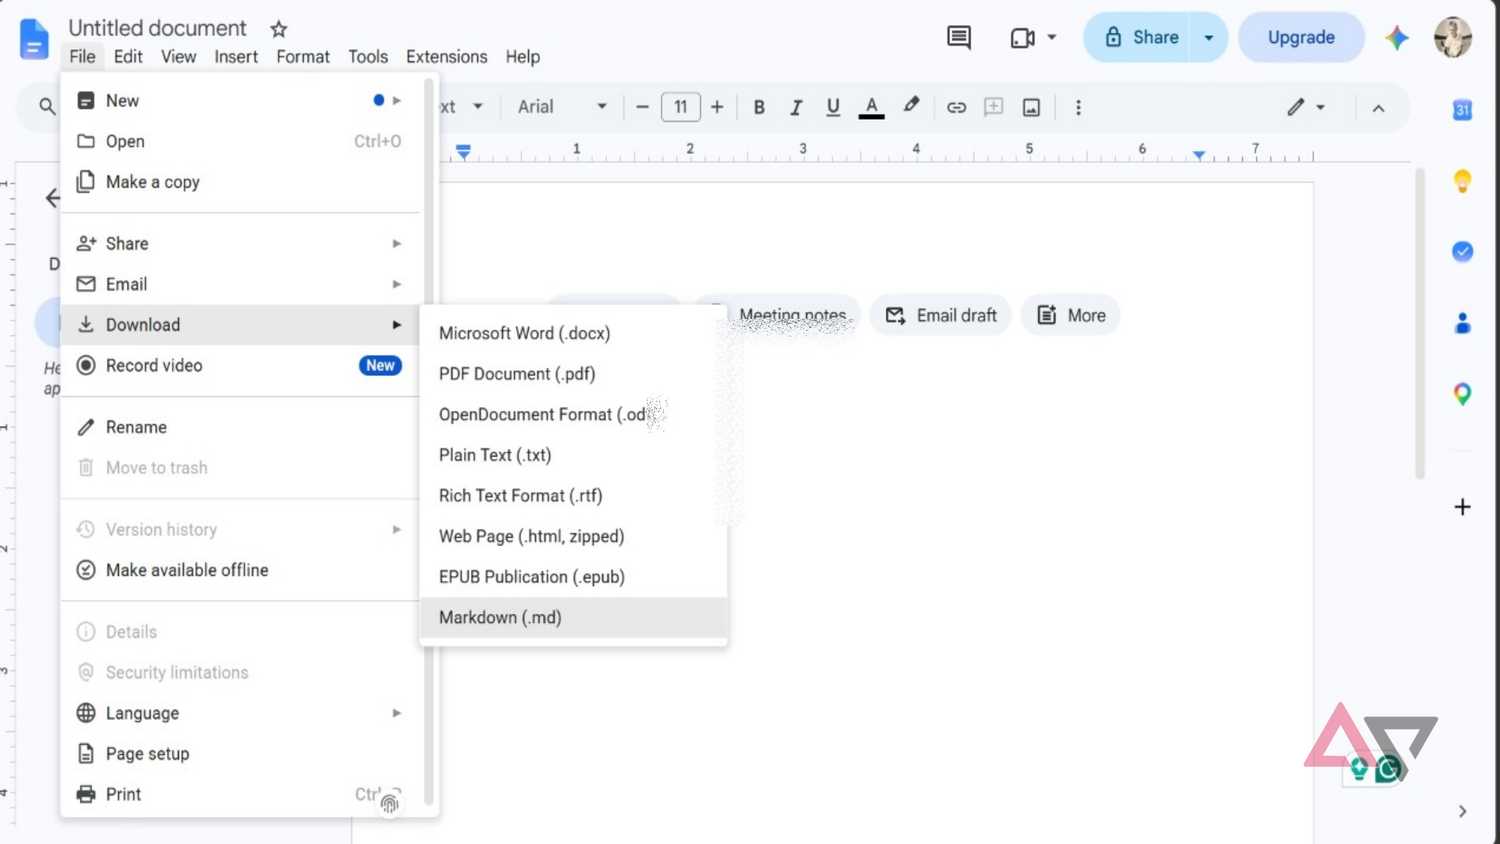Image resolution: width=1500 pixels, height=844 pixels.
Task: Open the highlight color pen
Action: [x=911, y=106]
